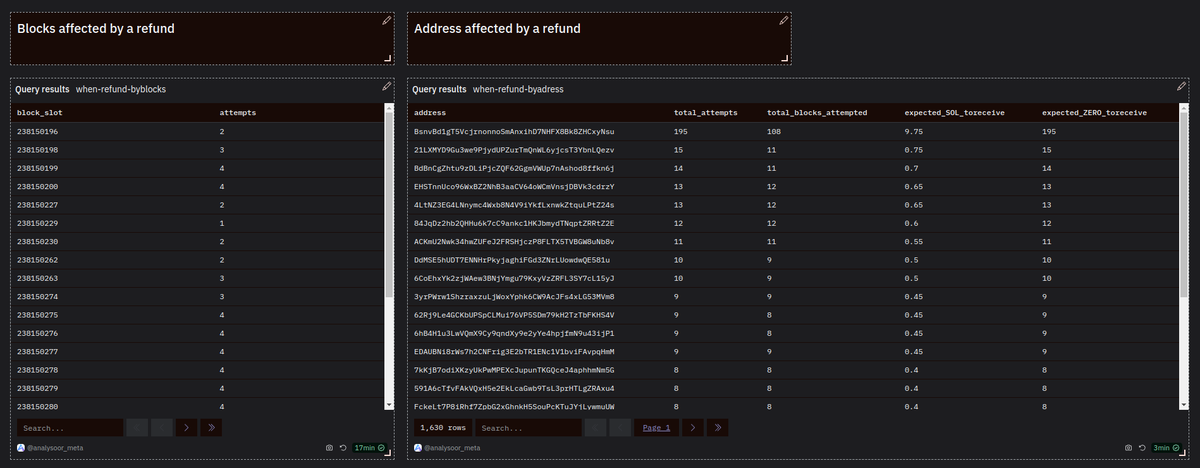This screenshot has height=468, width=1200.
Task: Go to previous page of address table
Action: [x=621, y=428]
